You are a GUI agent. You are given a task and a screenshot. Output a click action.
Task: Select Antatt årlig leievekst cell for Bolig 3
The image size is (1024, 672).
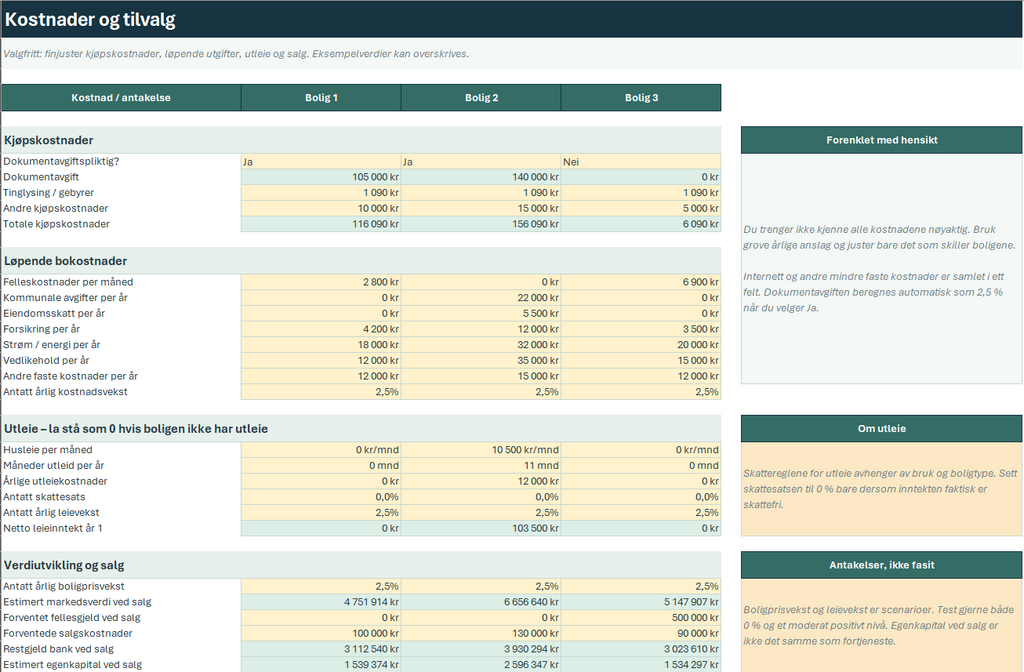(x=641, y=513)
